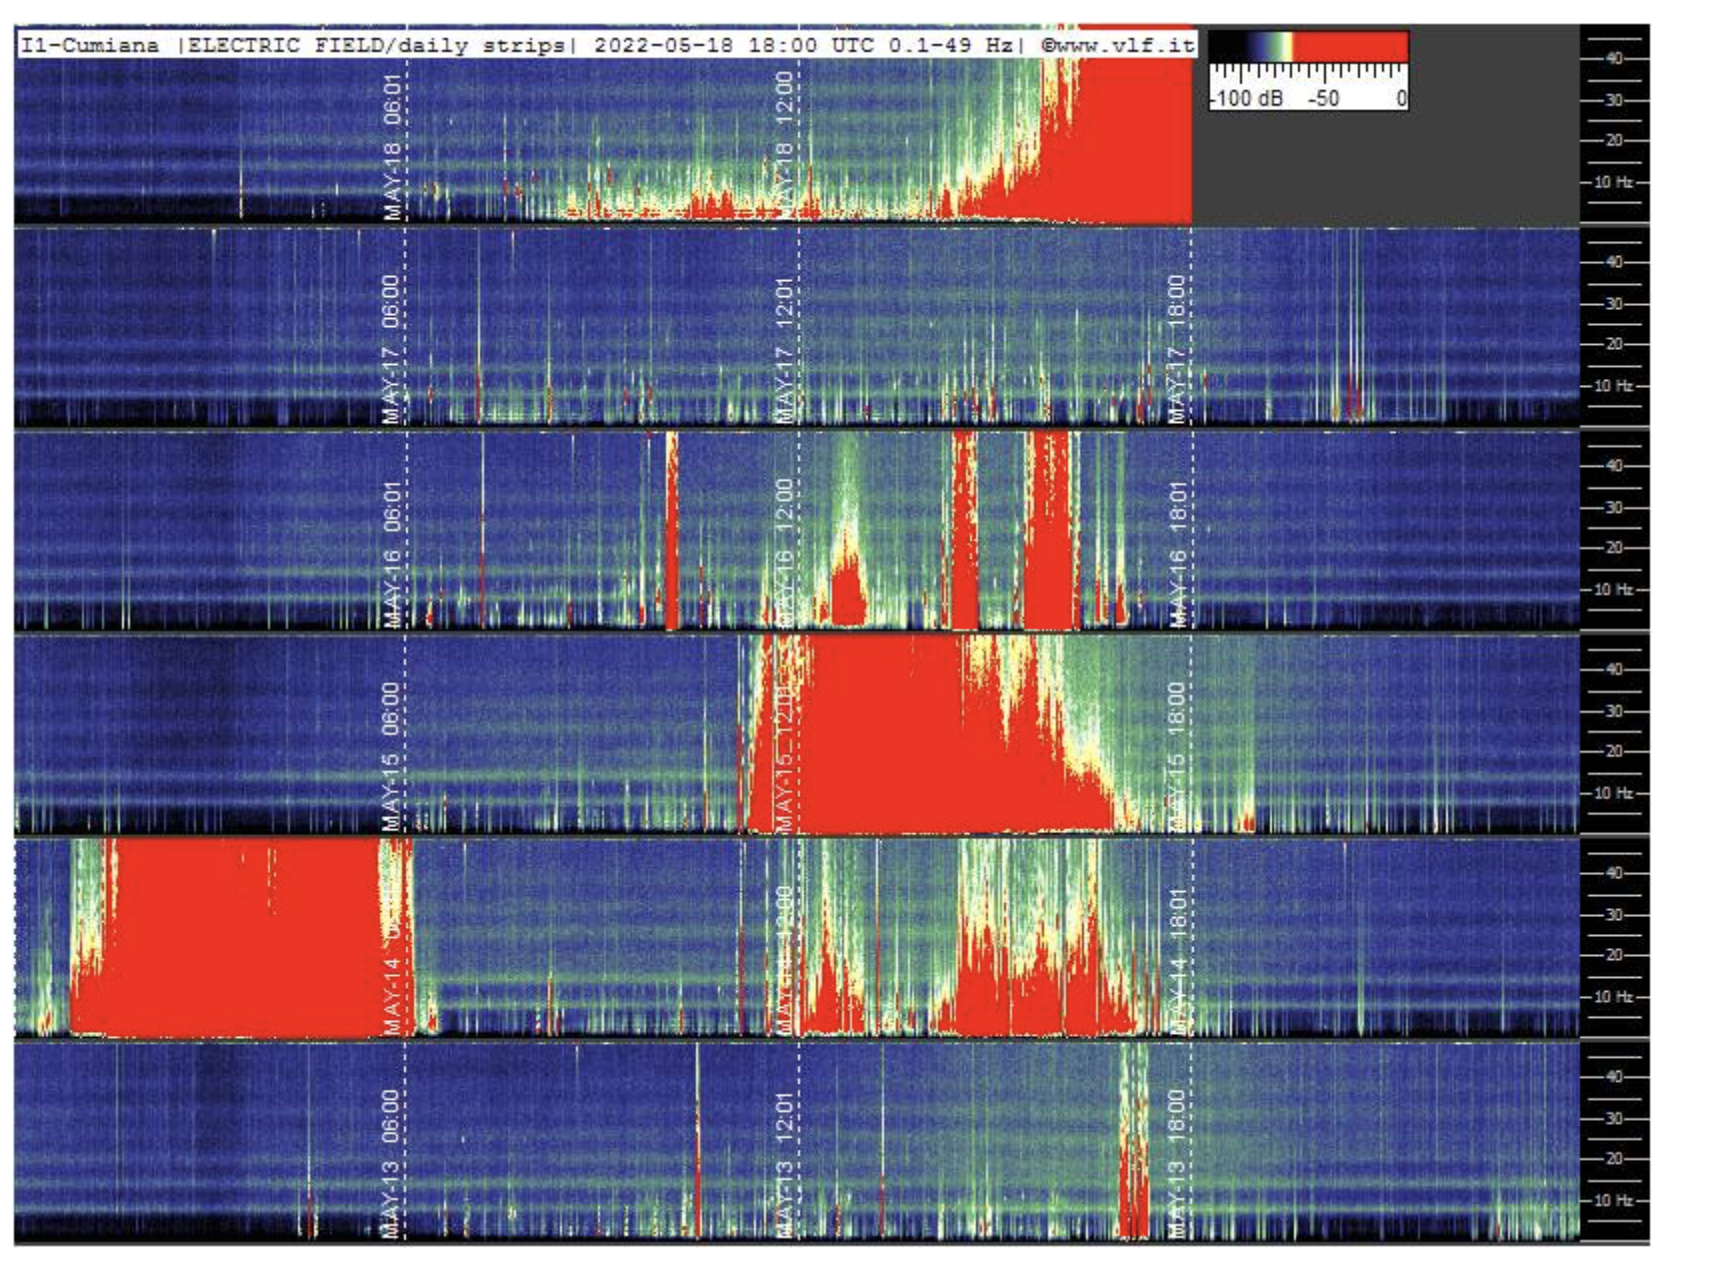Image resolution: width=1718 pixels, height=1278 pixels.
Task: Click the -100 dB legend label
Action: 1246,98
